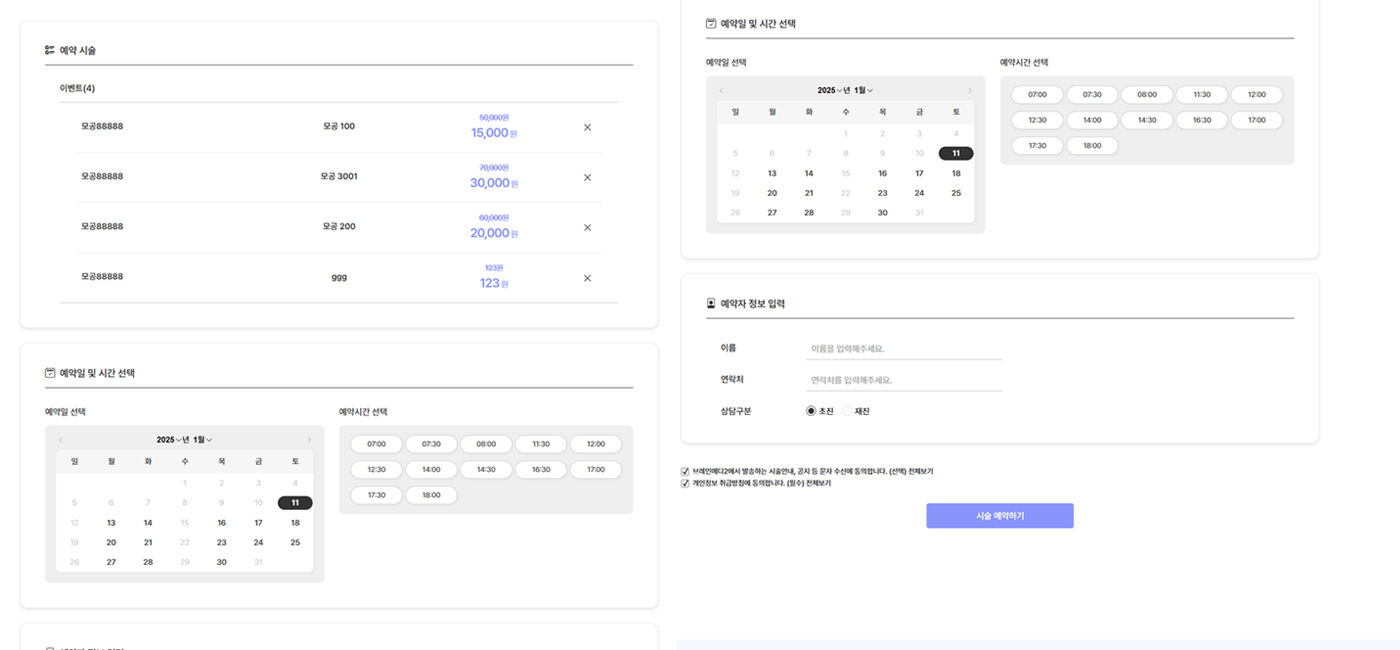Remove the ggg event row

pyautogui.click(x=587, y=278)
